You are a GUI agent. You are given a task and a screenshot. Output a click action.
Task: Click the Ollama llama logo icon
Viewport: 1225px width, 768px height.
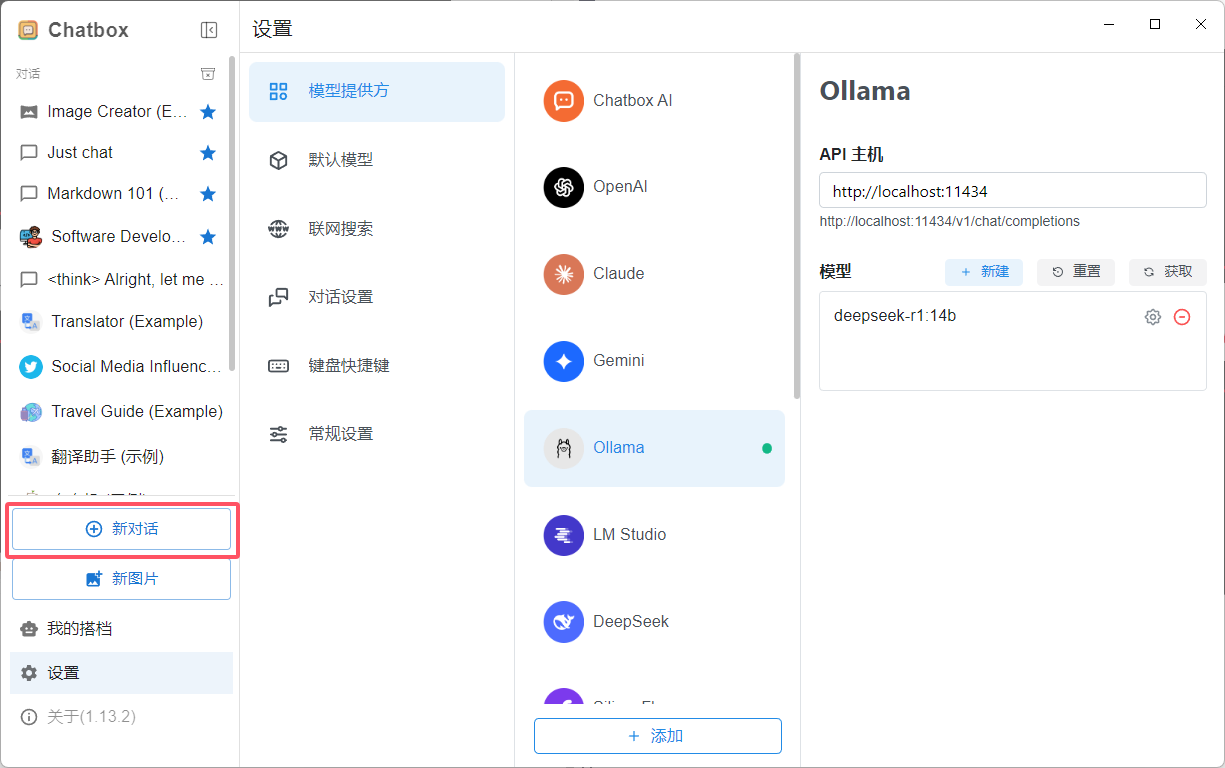[x=564, y=448]
